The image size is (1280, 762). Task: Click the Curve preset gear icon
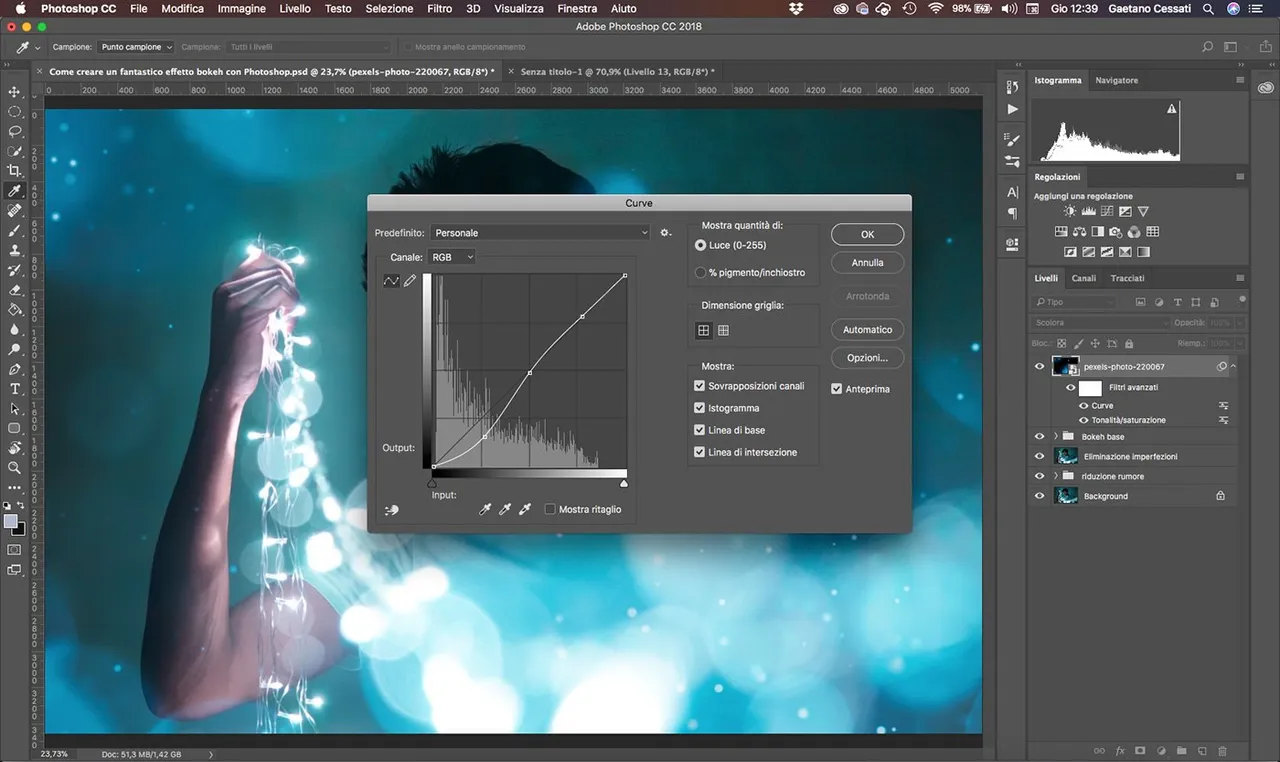666,233
